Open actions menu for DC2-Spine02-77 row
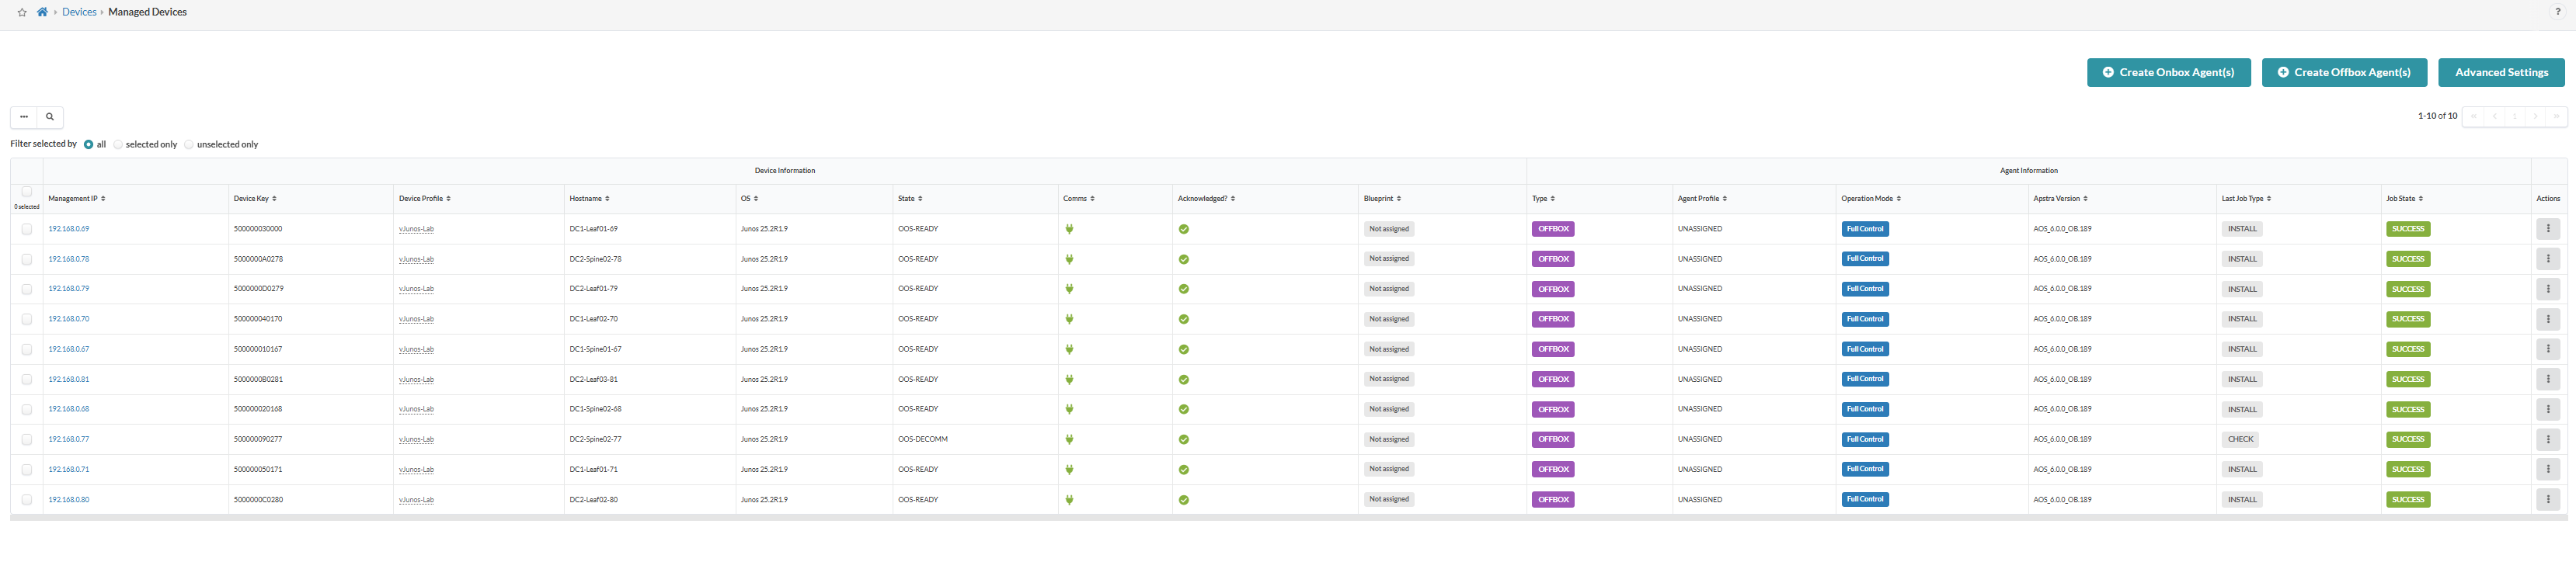The height and width of the screenshot is (562, 2576). point(2547,439)
